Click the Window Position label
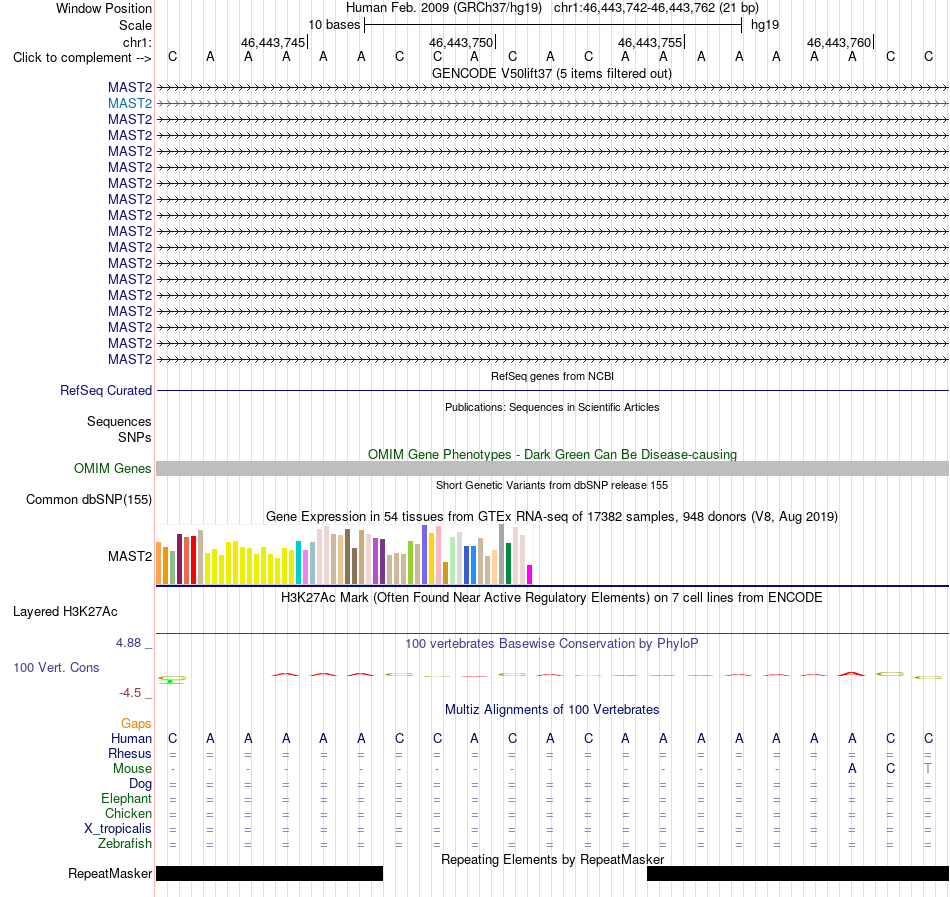This screenshot has height=897, width=950. tap(104, 8)
